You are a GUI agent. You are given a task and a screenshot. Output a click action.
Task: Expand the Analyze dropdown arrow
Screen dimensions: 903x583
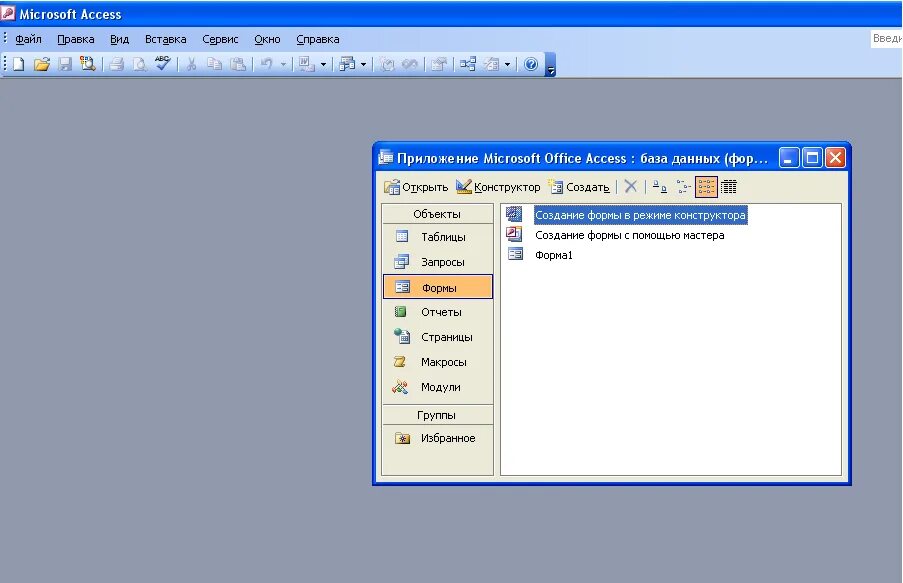point(363,64)
